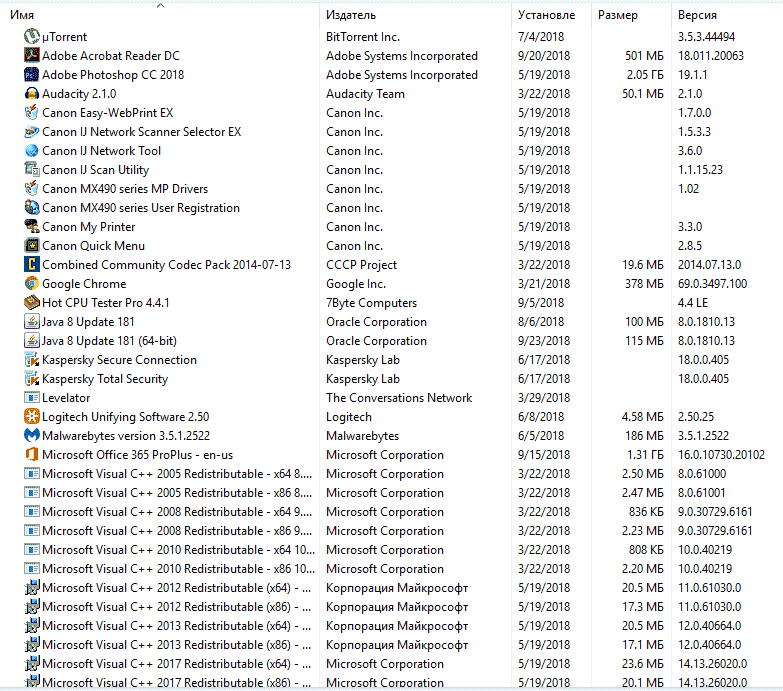The width and height of the screenshot is (783, 691).
Task: Select the 4.4 LE version cell
Action: (x=693, y=303)
